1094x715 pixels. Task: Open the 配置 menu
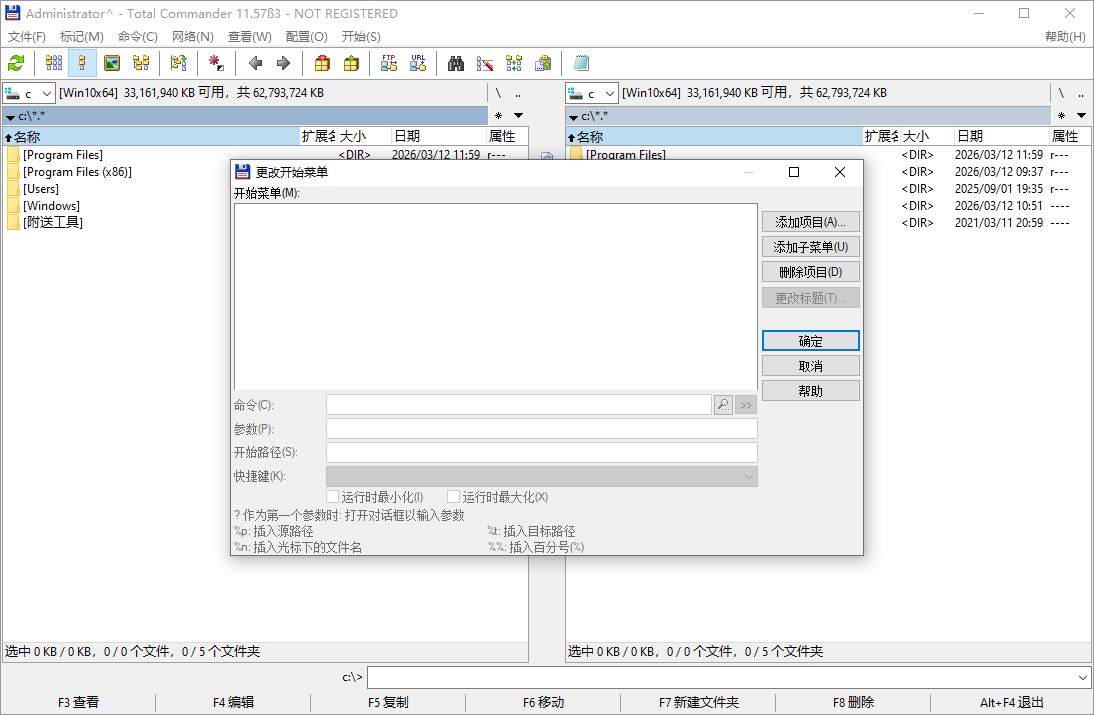(x=306, y=36)
